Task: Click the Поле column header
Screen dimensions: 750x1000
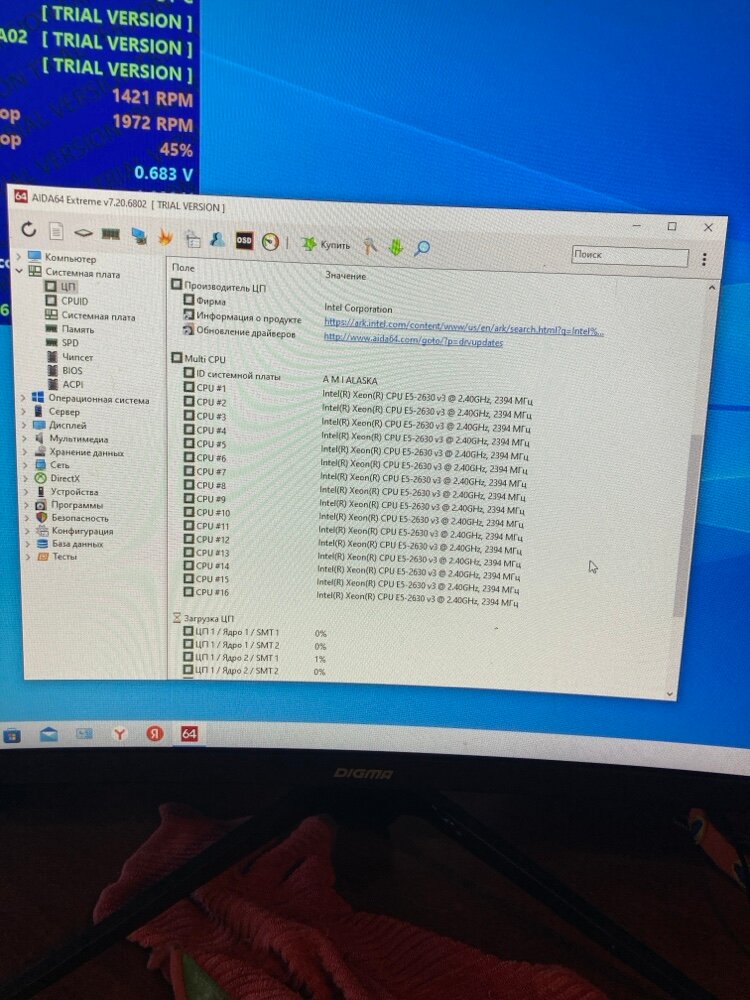Action: (x=183, y=268)
